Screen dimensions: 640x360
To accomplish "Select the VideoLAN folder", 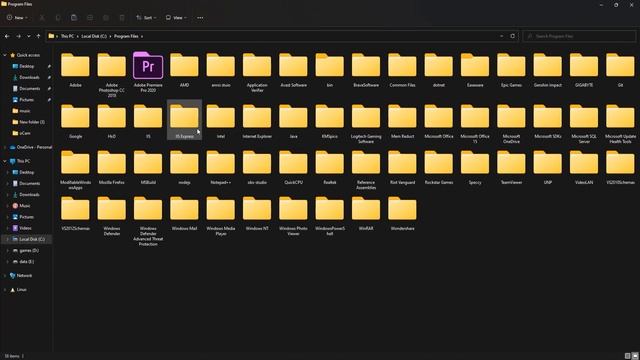I will coord(584,167).
